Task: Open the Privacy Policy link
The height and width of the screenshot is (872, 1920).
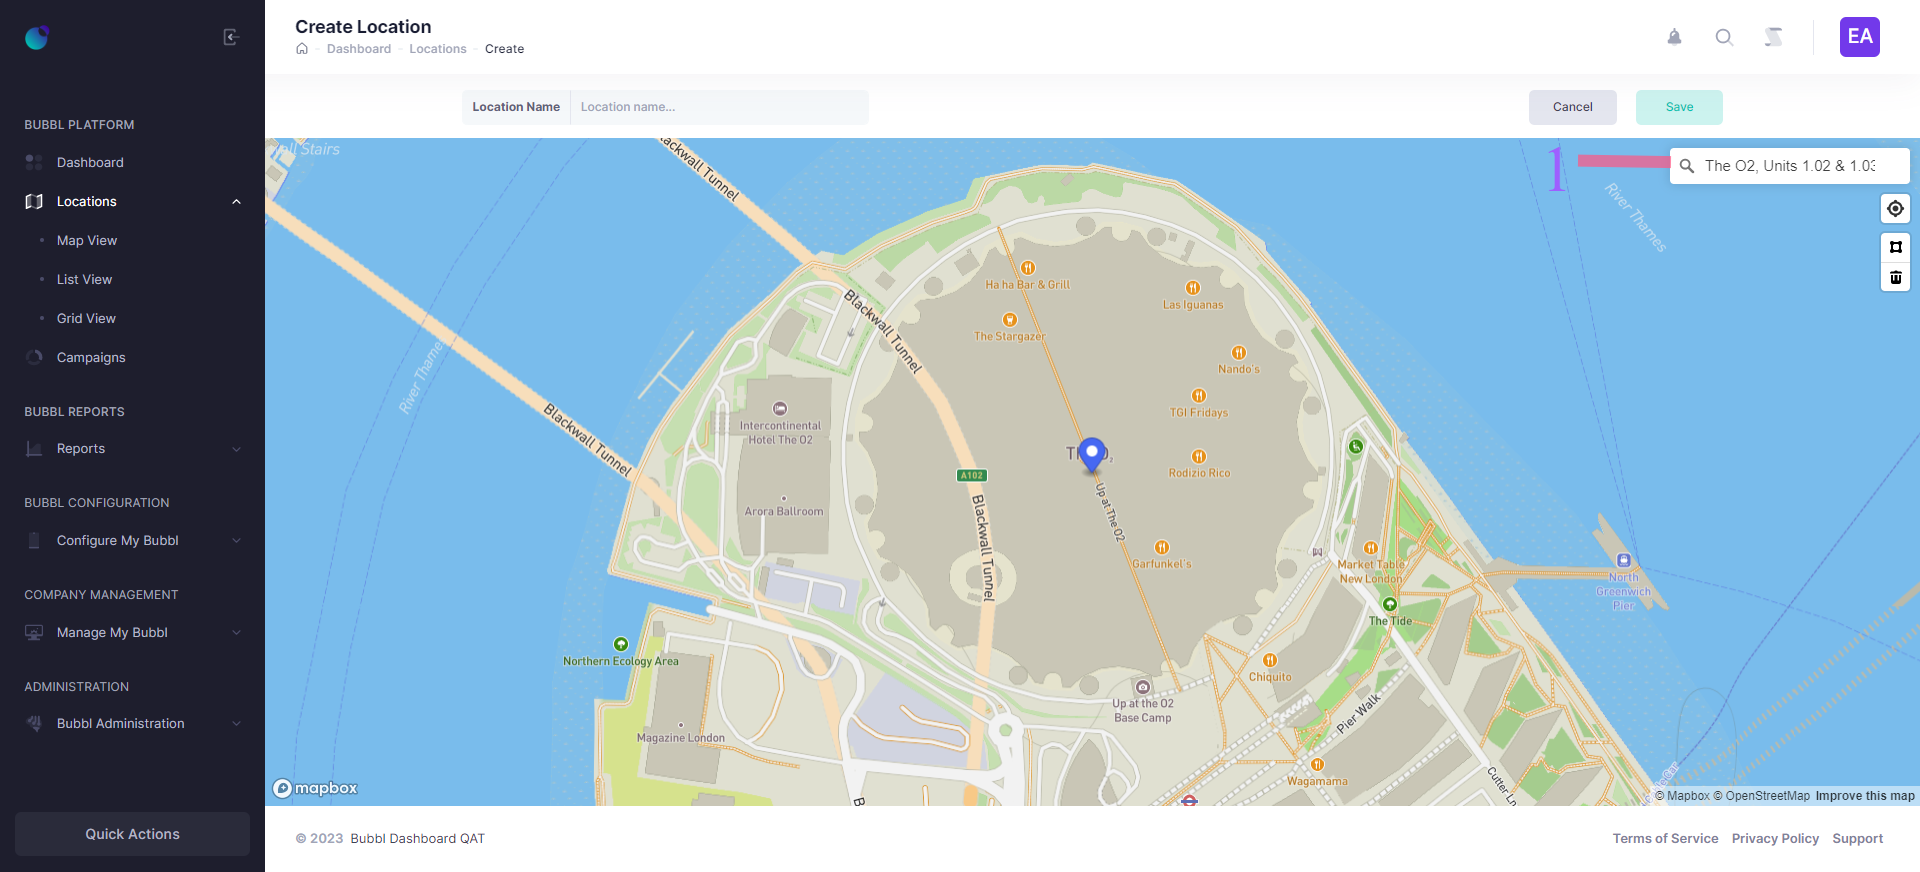Action: 1775,839
